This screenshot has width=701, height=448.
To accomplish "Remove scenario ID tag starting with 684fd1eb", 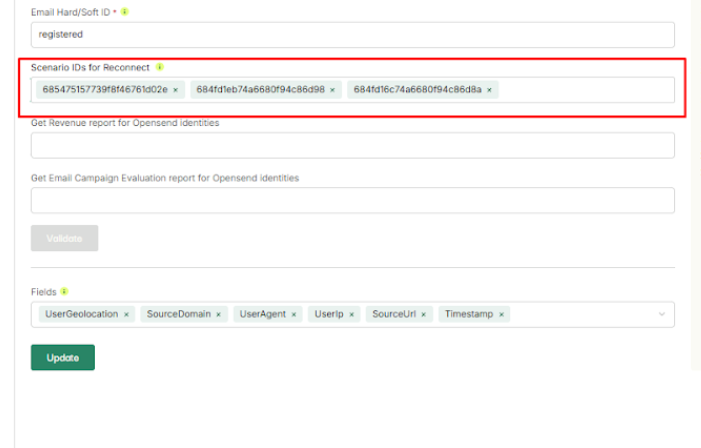I will [x=332, y=90].
